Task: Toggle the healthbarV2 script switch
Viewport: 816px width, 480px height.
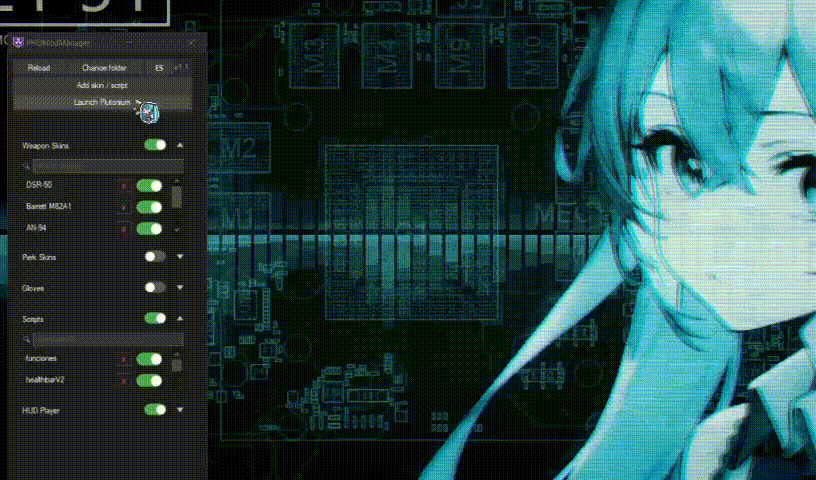Action: (x=149, y=381)
